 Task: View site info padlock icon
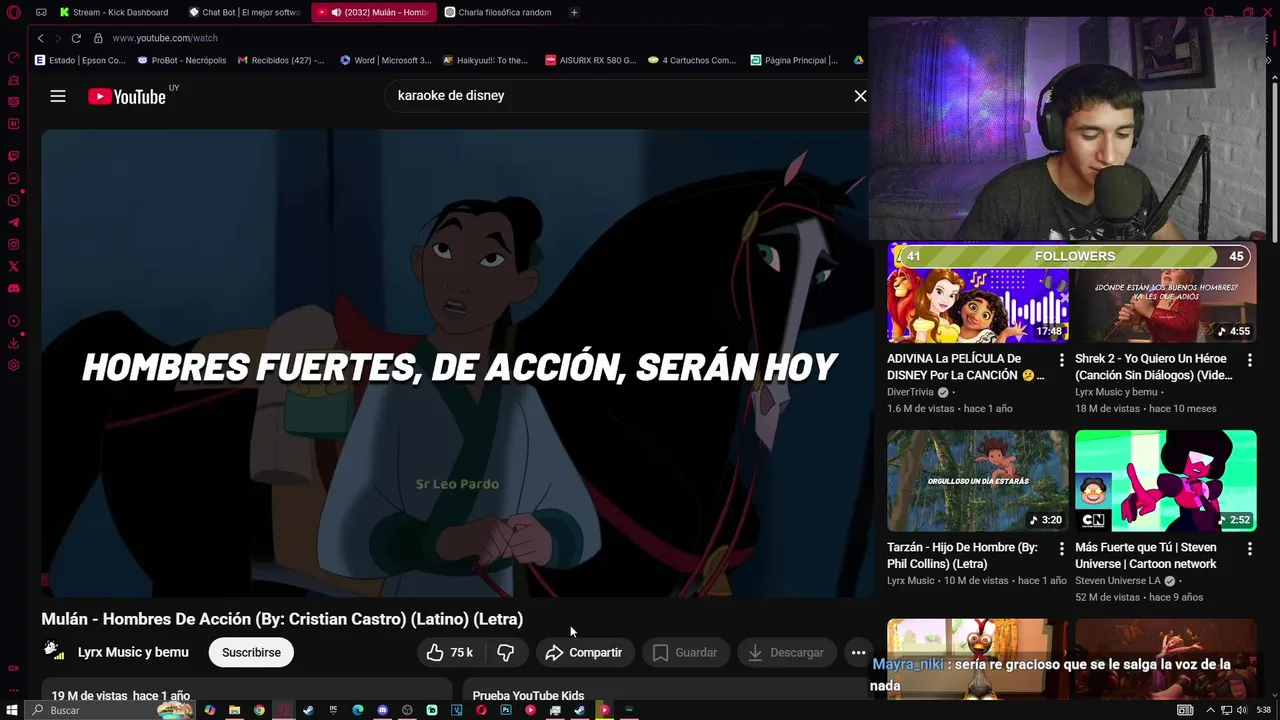pos(98,38)
